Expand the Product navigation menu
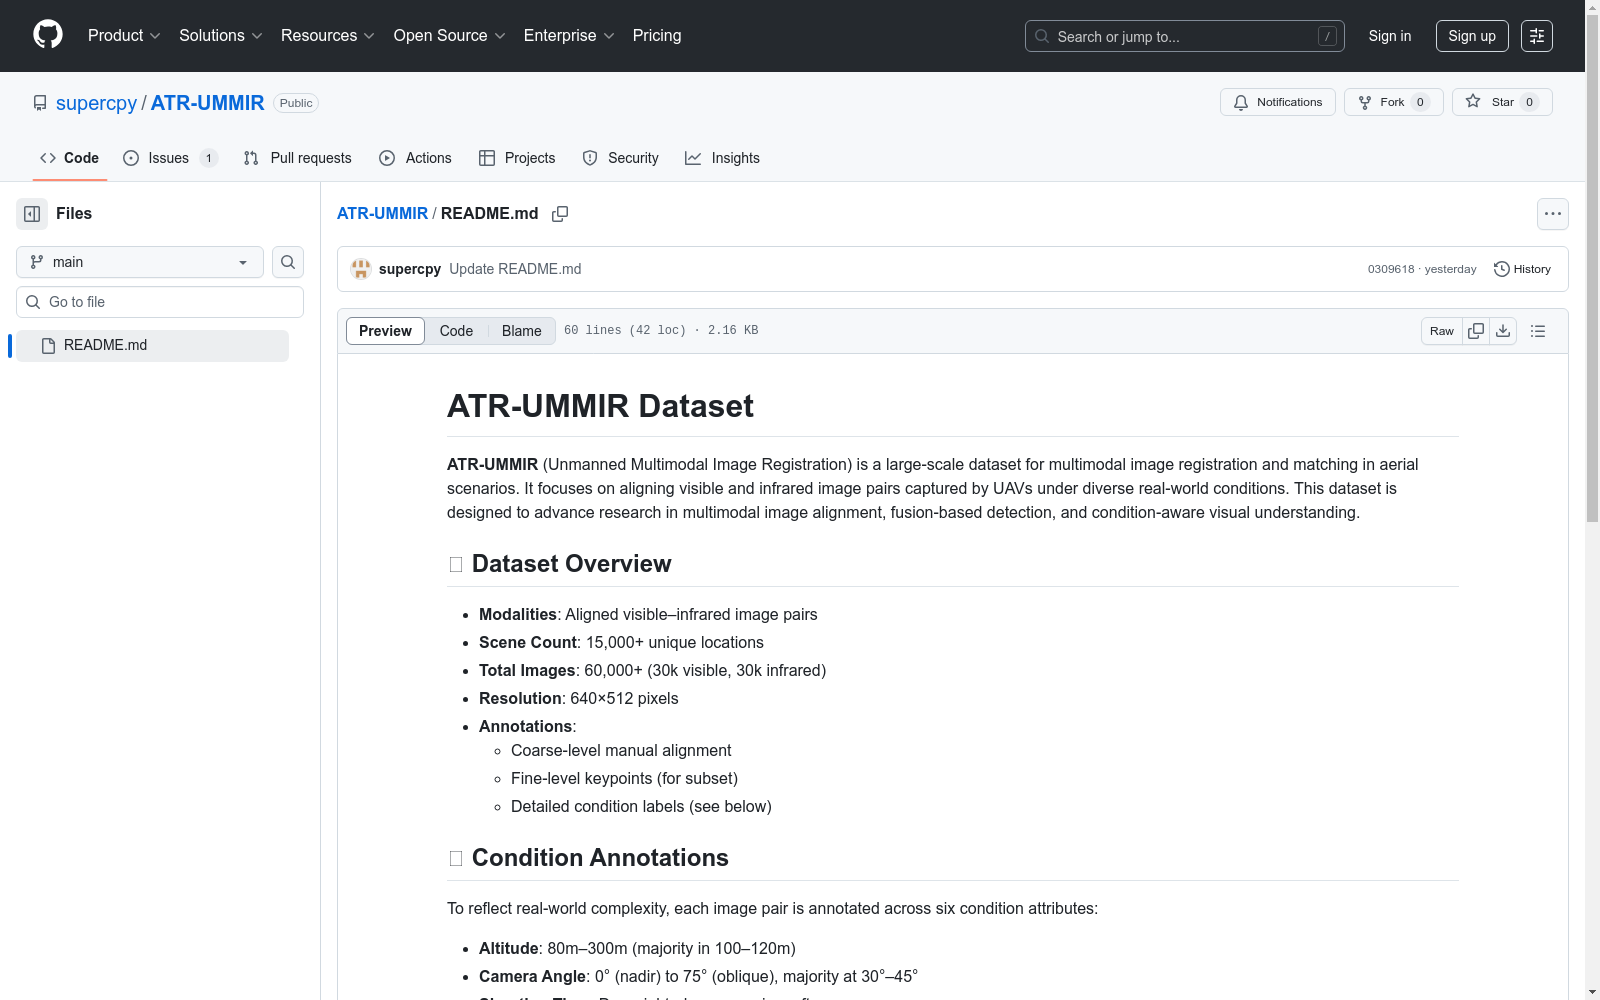The width and height of the screenshot is (1600, 1000). tap(124, 36)
